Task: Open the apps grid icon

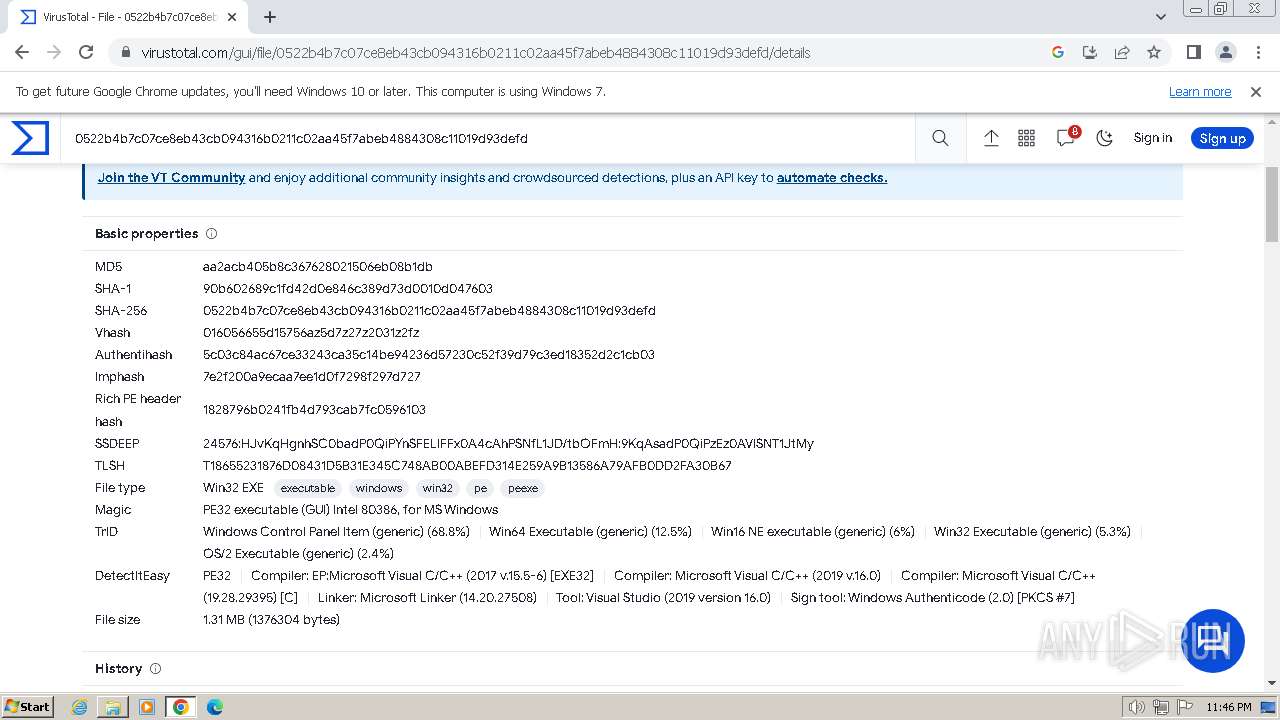Action: [1026, 138]
